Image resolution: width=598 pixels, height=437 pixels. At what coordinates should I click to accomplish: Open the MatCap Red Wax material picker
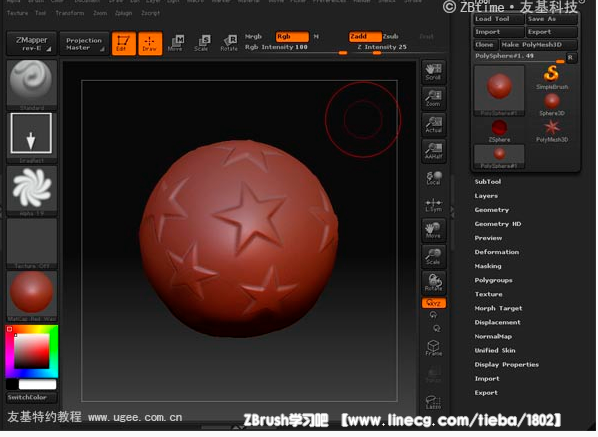[32, 296]
